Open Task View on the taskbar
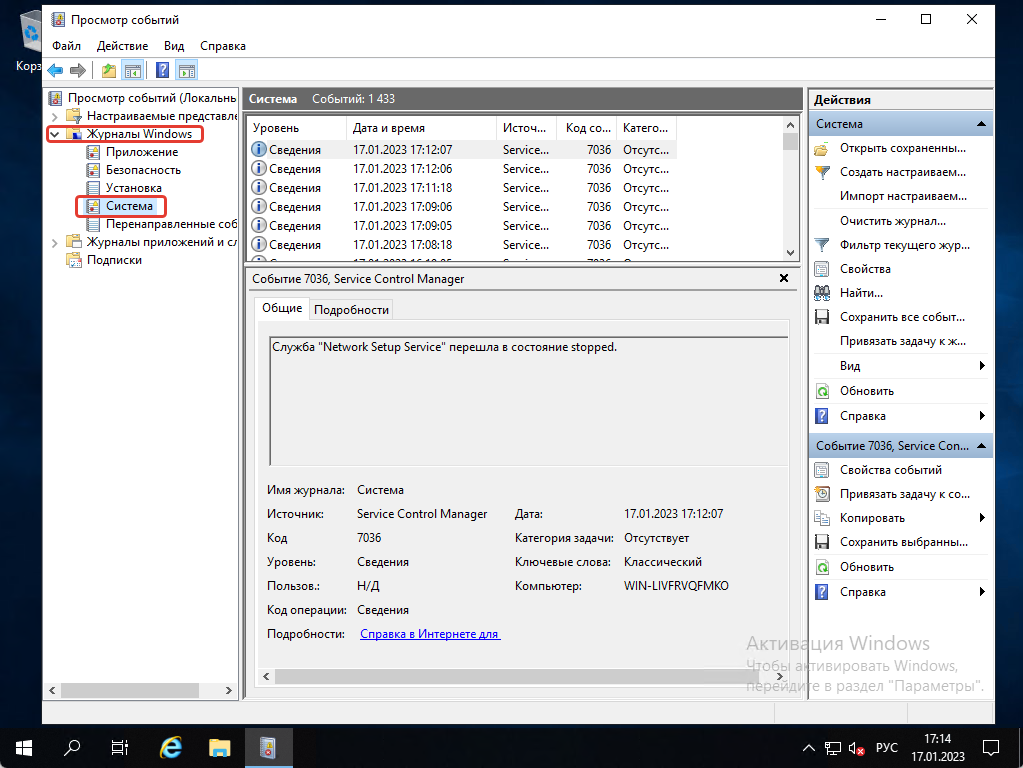 click(119, 748)
